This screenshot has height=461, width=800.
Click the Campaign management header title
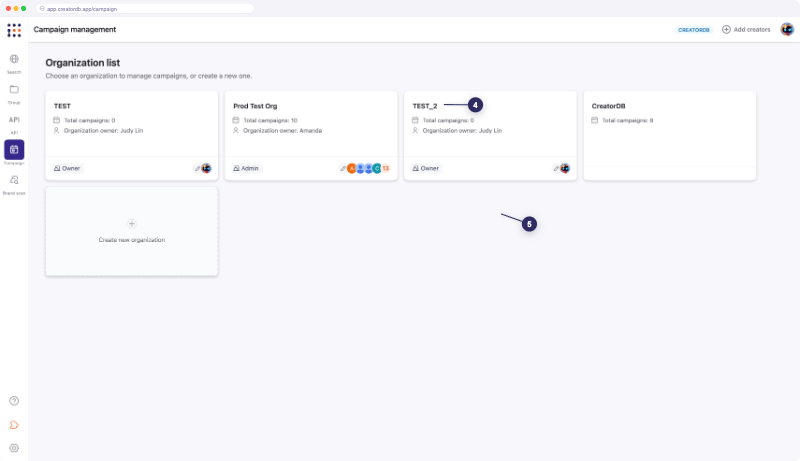click(75, 30)
